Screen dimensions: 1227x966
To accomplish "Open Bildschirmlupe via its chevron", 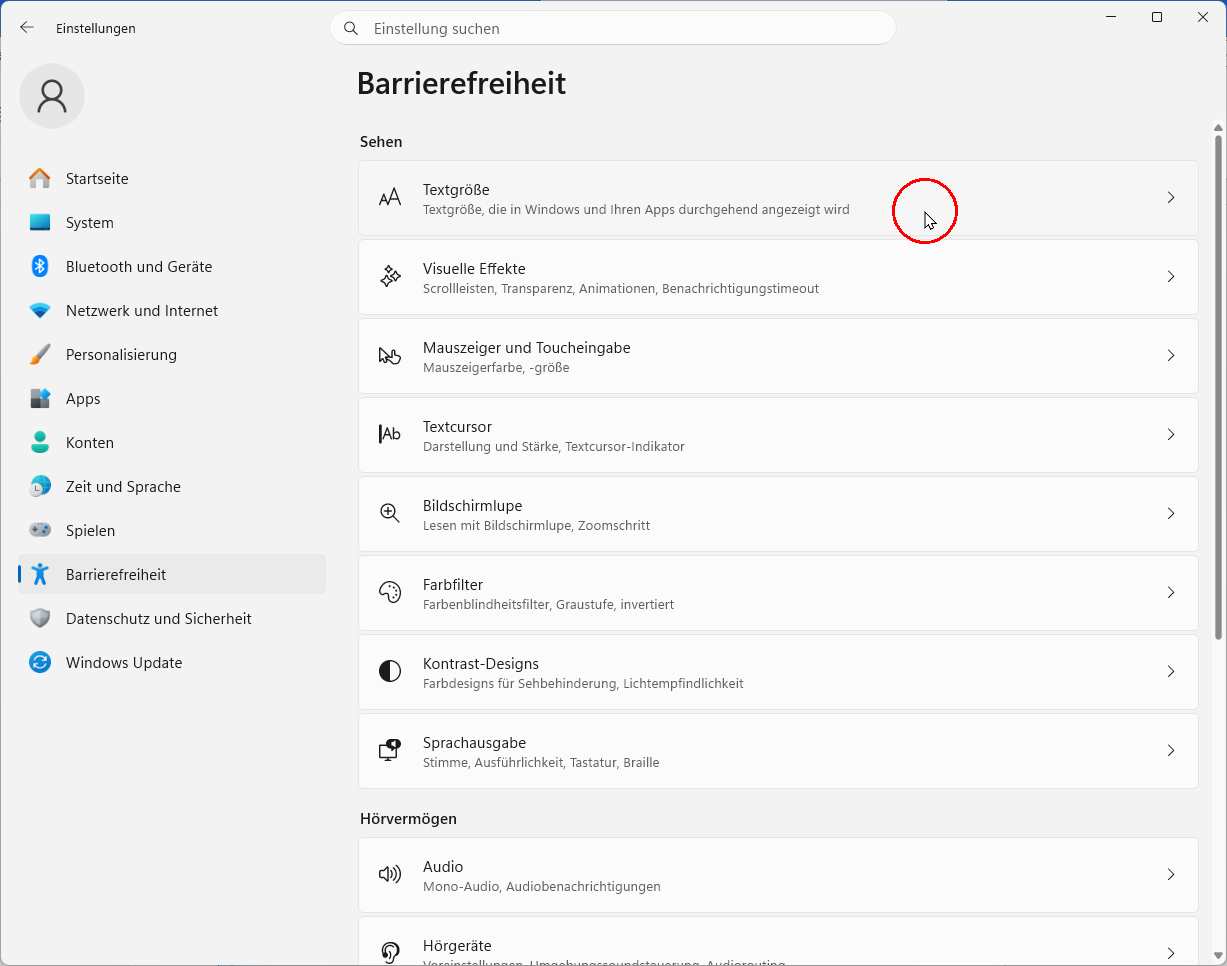I will tap(1171, 514).
